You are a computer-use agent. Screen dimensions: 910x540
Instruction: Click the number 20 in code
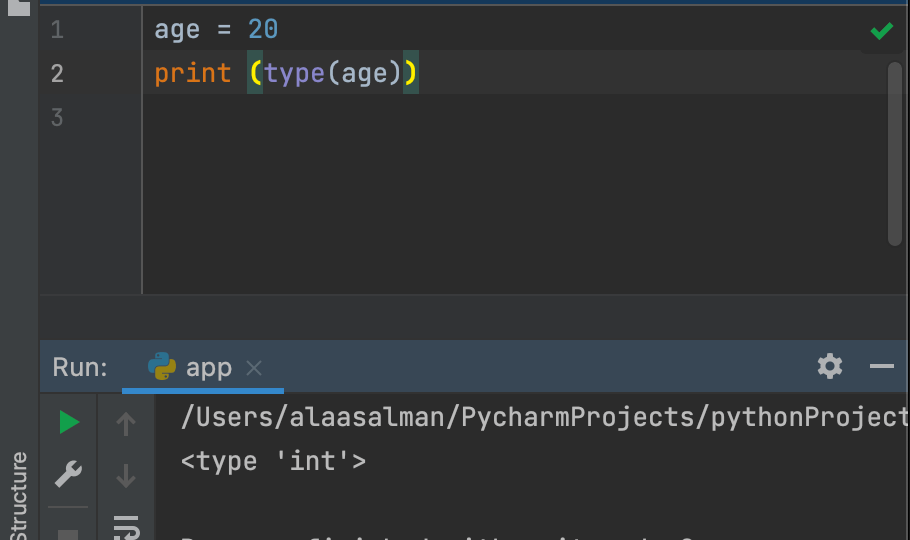point(263,30)
